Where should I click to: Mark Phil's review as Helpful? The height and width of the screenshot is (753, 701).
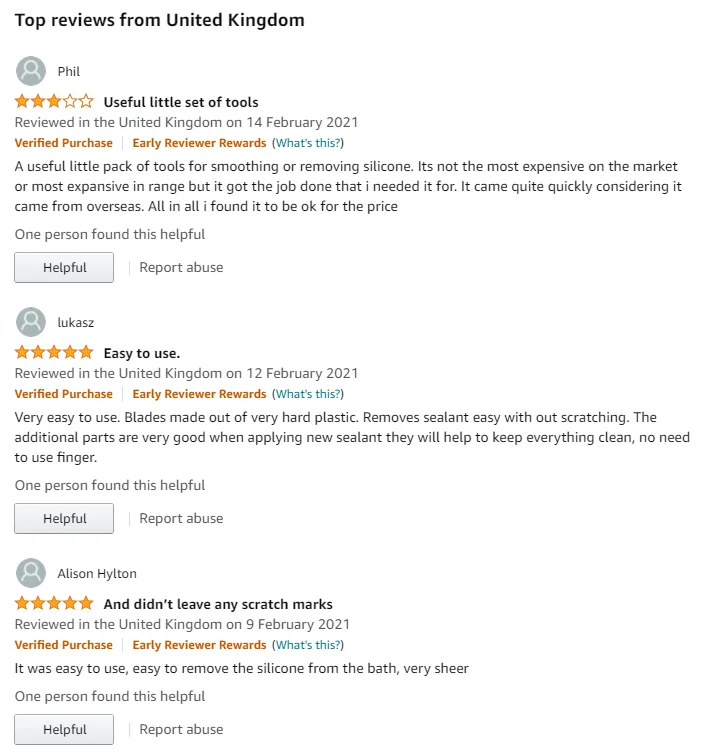pyautogui.click(x=64, y=267)
